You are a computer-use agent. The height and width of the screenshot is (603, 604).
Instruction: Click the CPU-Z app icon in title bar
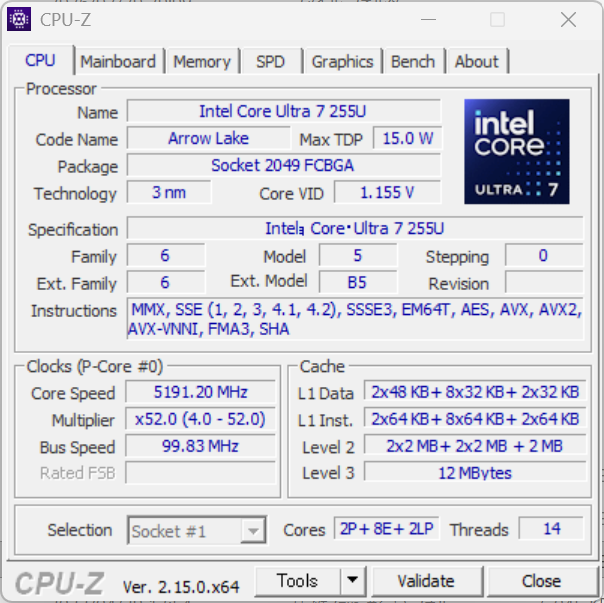(19, 19)
